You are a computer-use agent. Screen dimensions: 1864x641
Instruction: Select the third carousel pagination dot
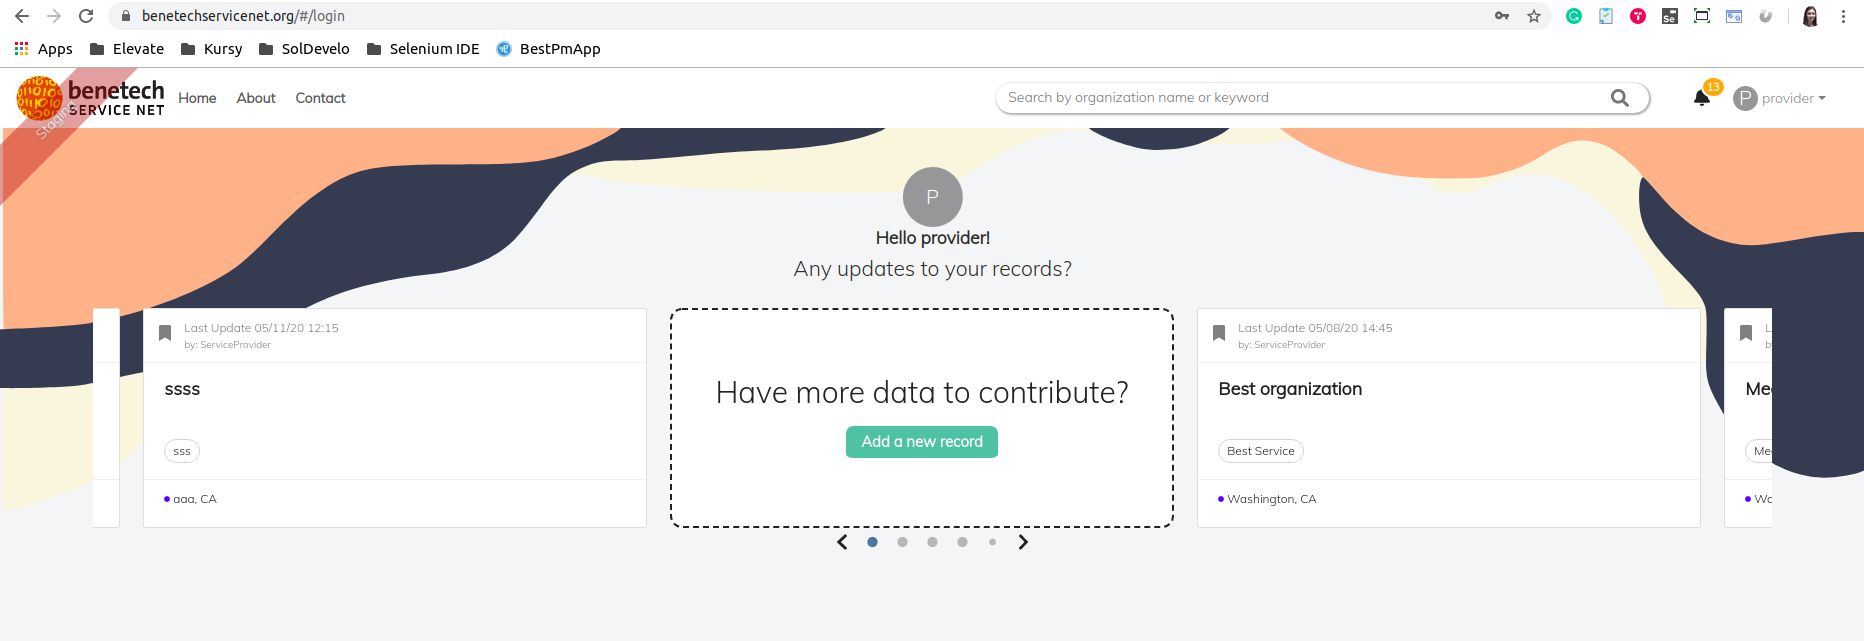pos(932,541)
